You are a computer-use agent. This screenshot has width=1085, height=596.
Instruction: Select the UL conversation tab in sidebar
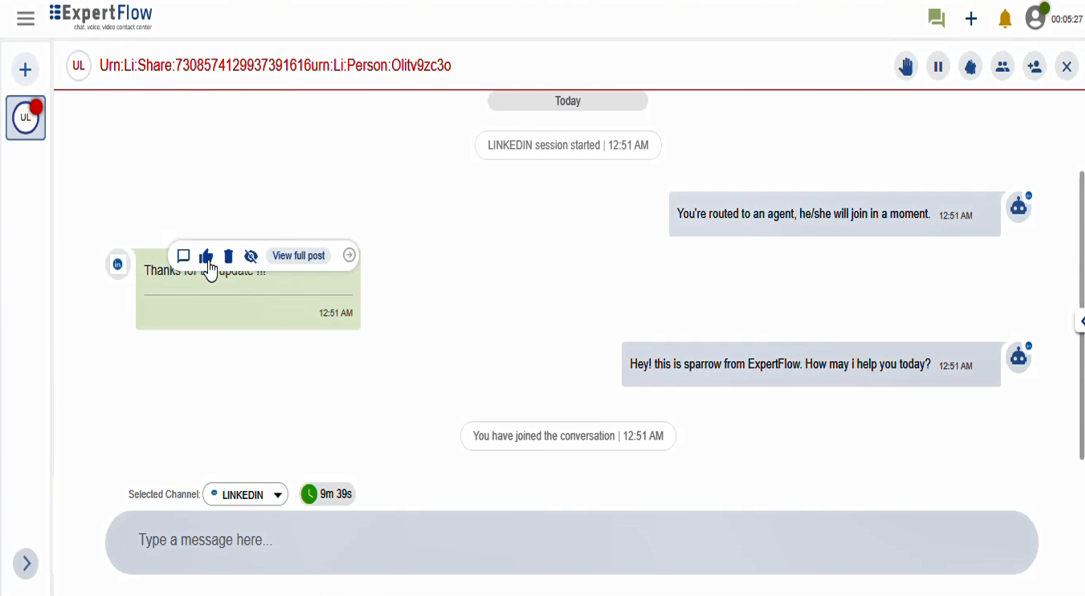coord(26,118)
